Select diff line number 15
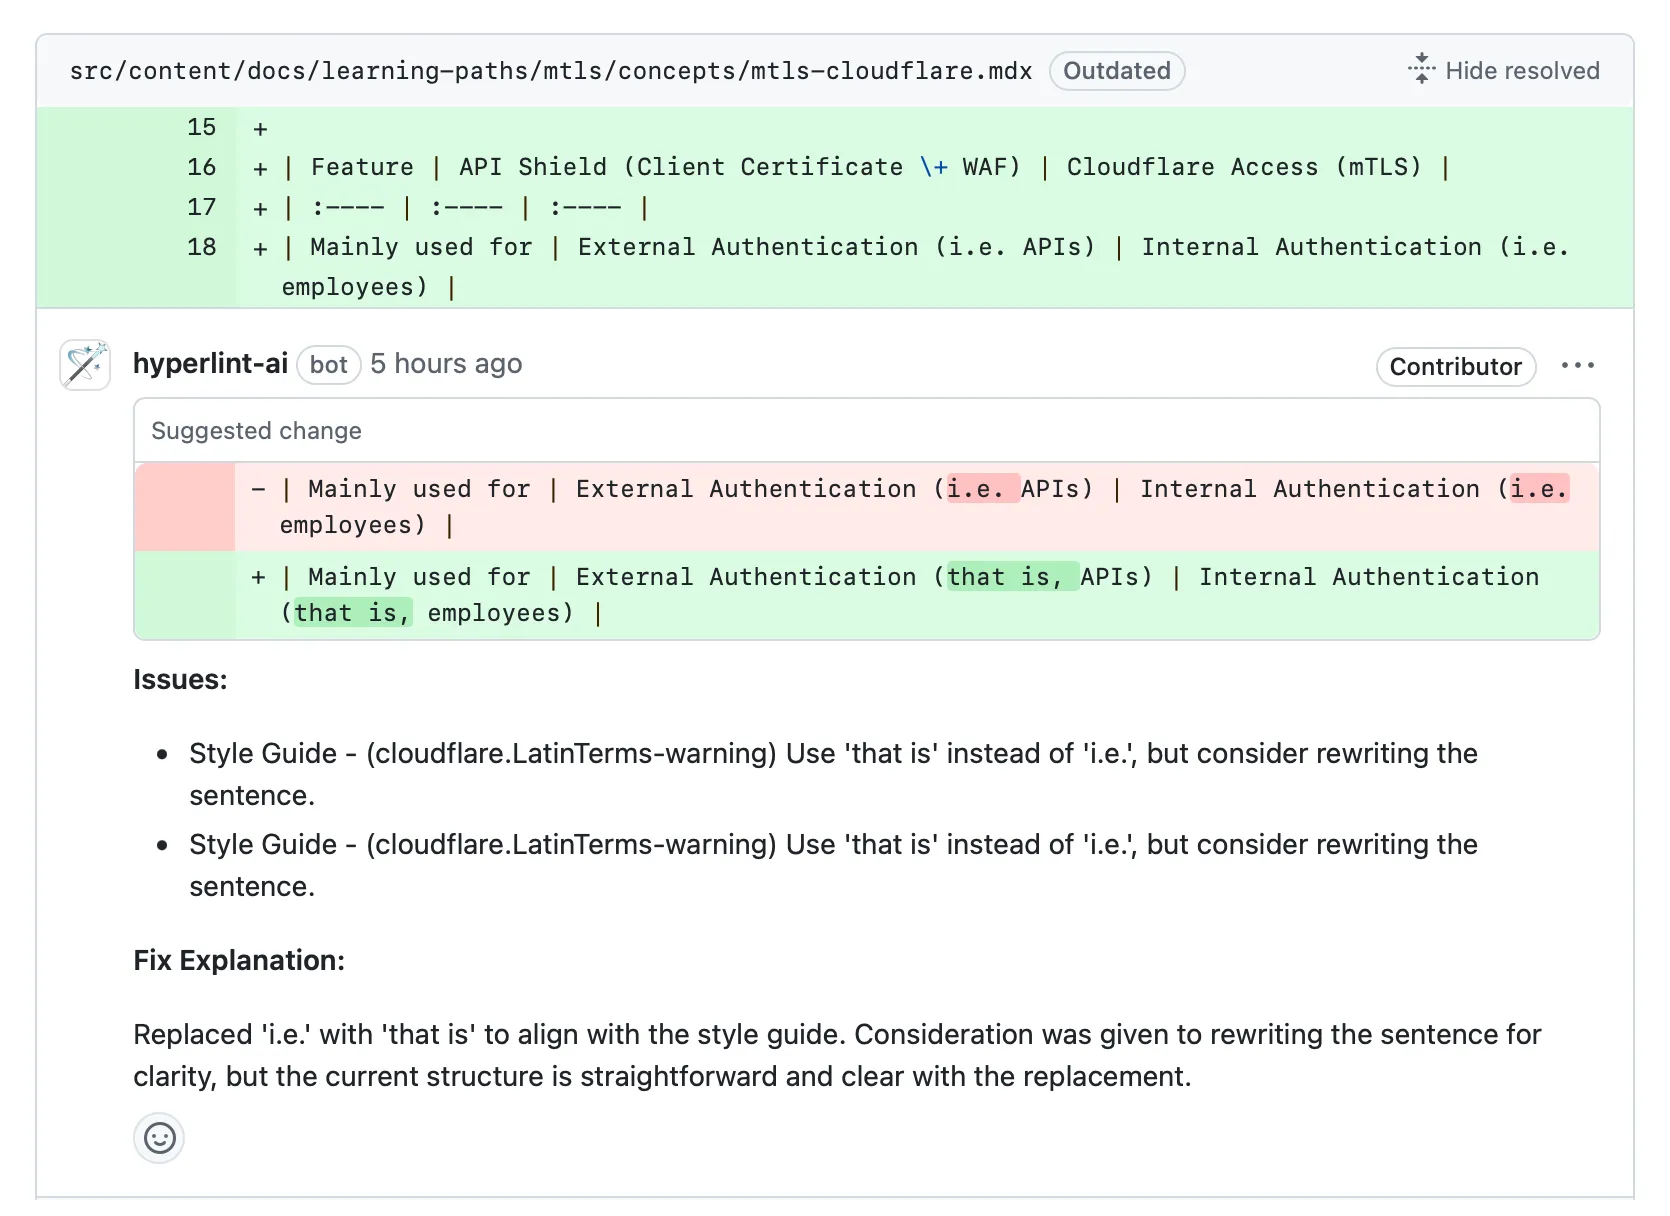 [201, 128]
